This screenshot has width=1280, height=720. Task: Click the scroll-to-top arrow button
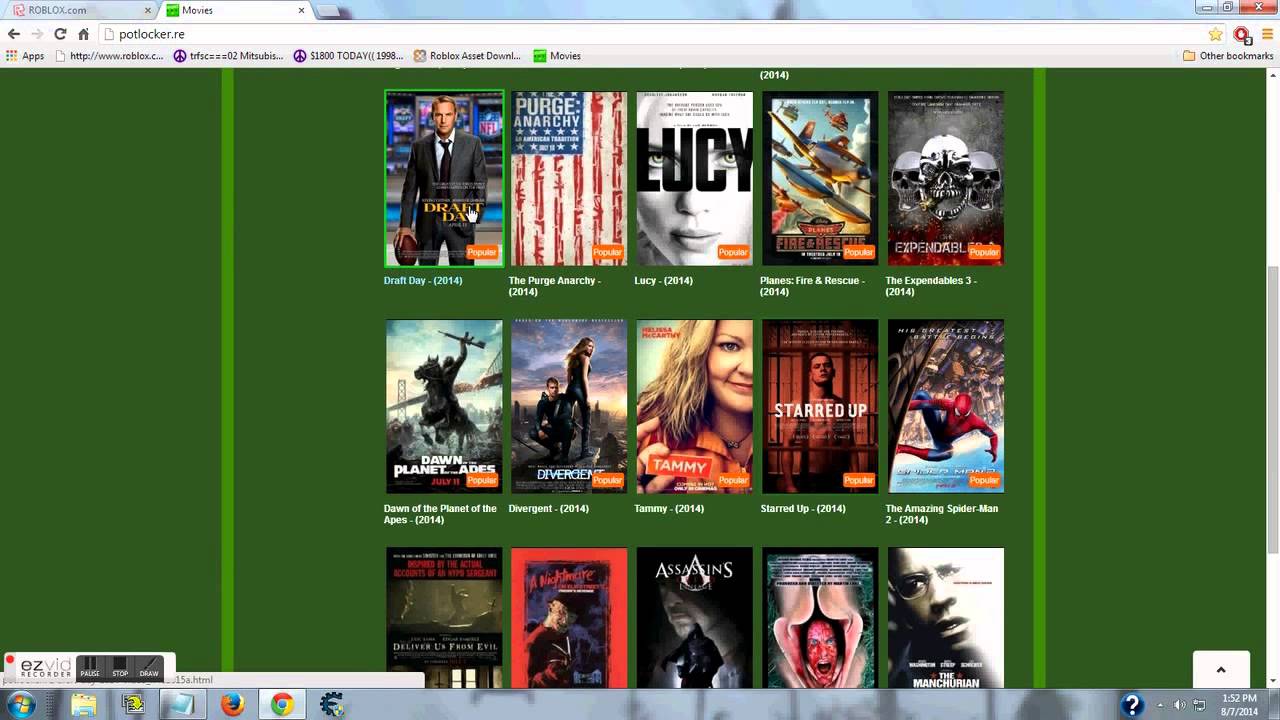(1221, 670)
